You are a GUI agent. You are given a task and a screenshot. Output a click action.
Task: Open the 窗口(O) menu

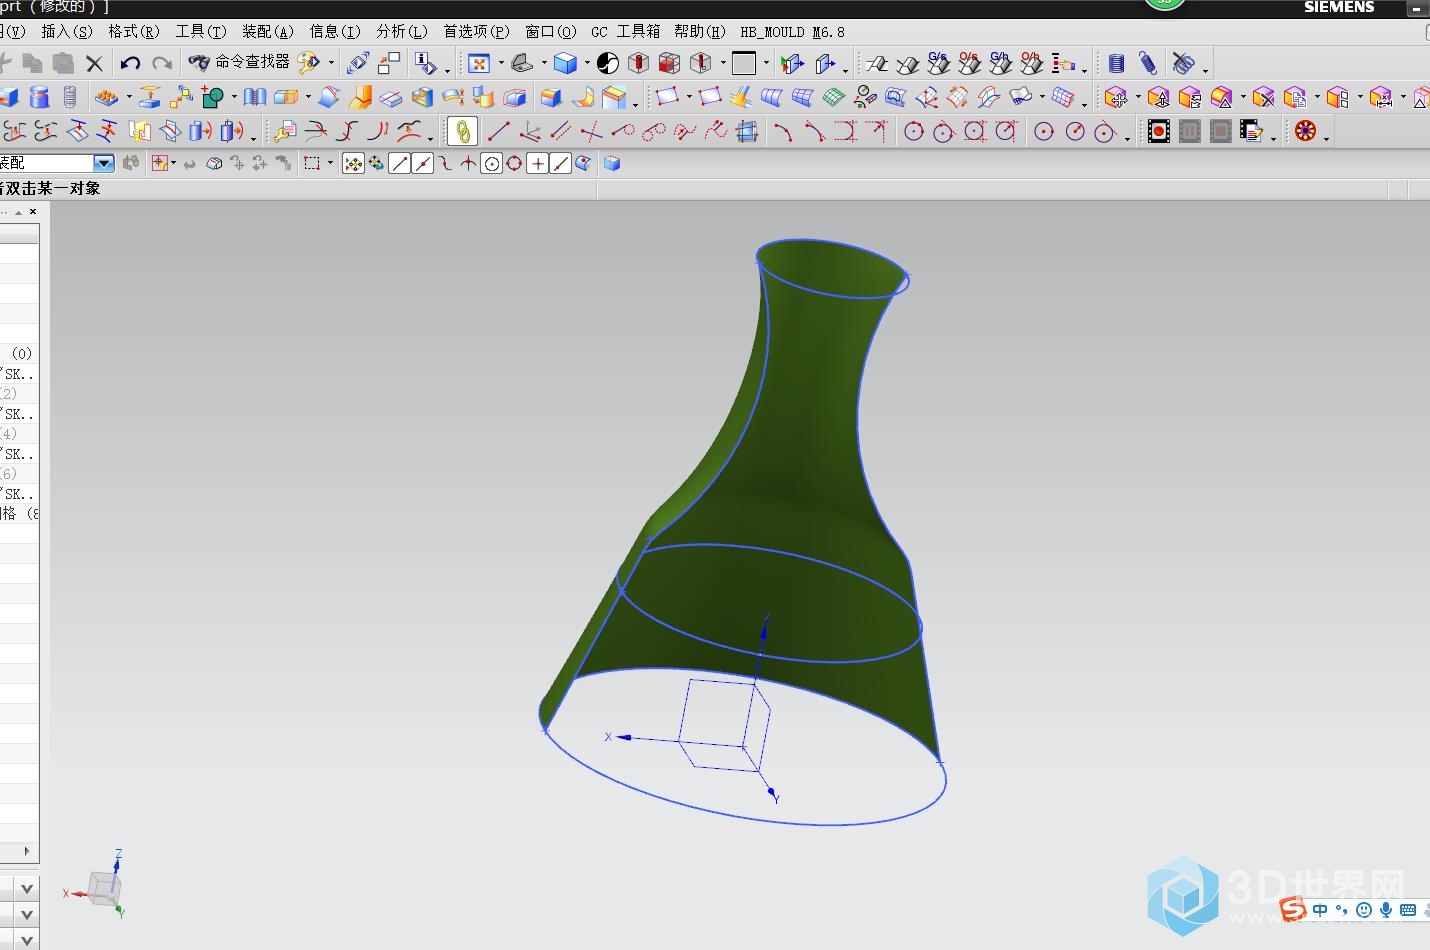point(551,32)
